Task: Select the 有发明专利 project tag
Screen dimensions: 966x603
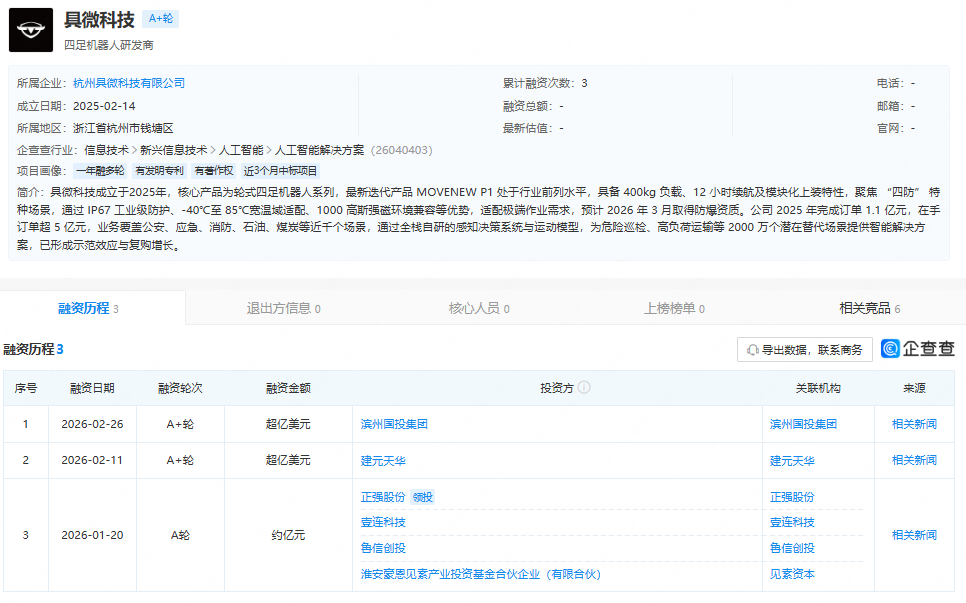Action: tap(160, 171)
